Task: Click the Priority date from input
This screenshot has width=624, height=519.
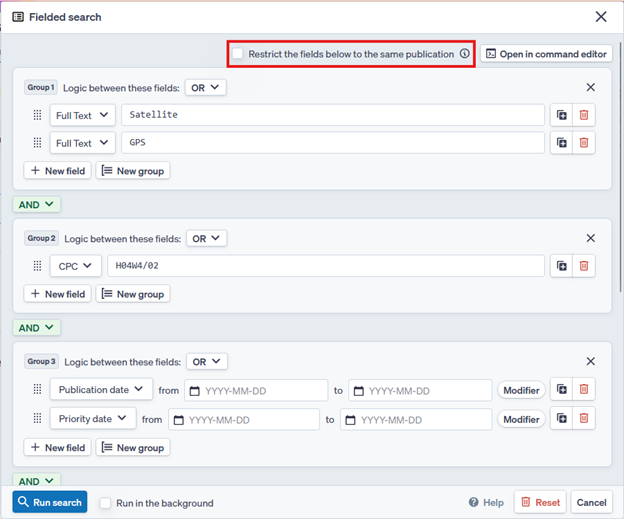Action: point(244,419)
